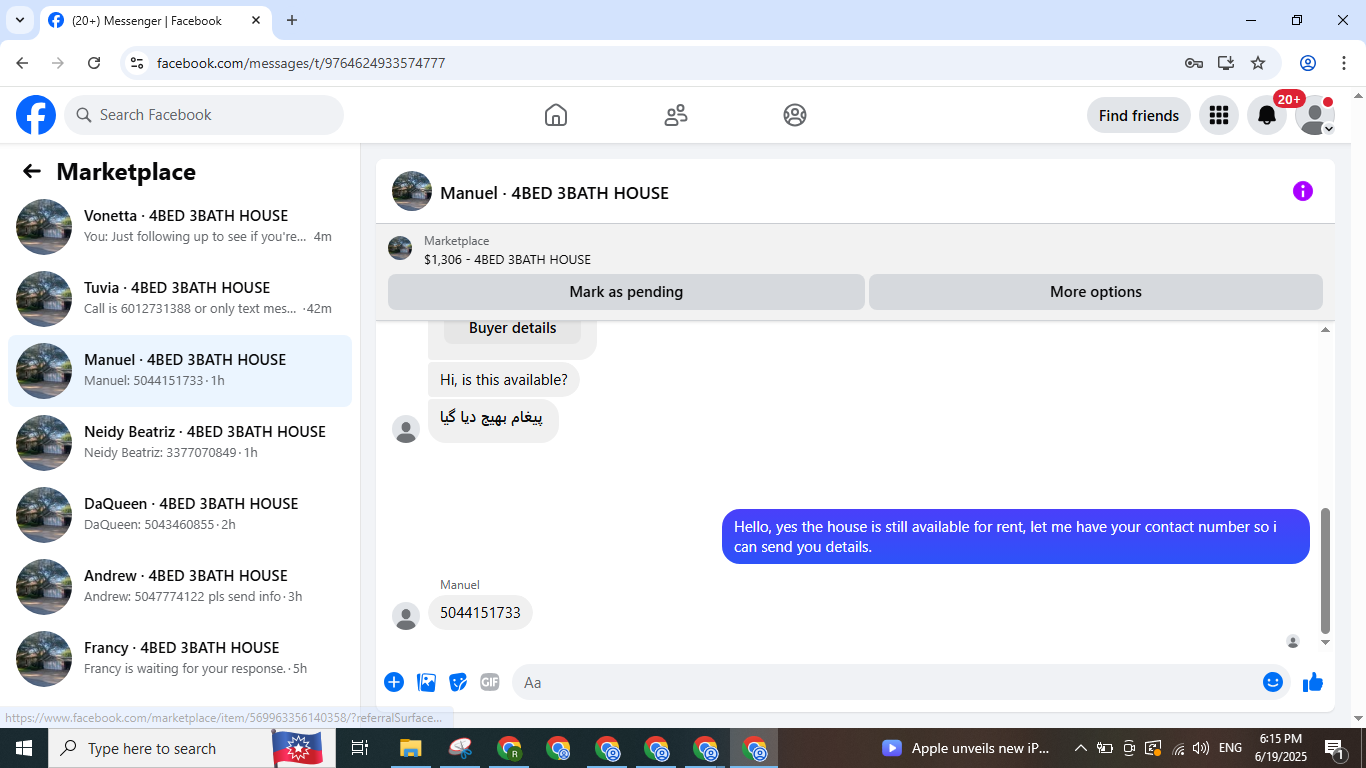The height and width of the screenshot is (768, 1366).
Task: Open Task View on the taskbar
Action: point(360,748)
